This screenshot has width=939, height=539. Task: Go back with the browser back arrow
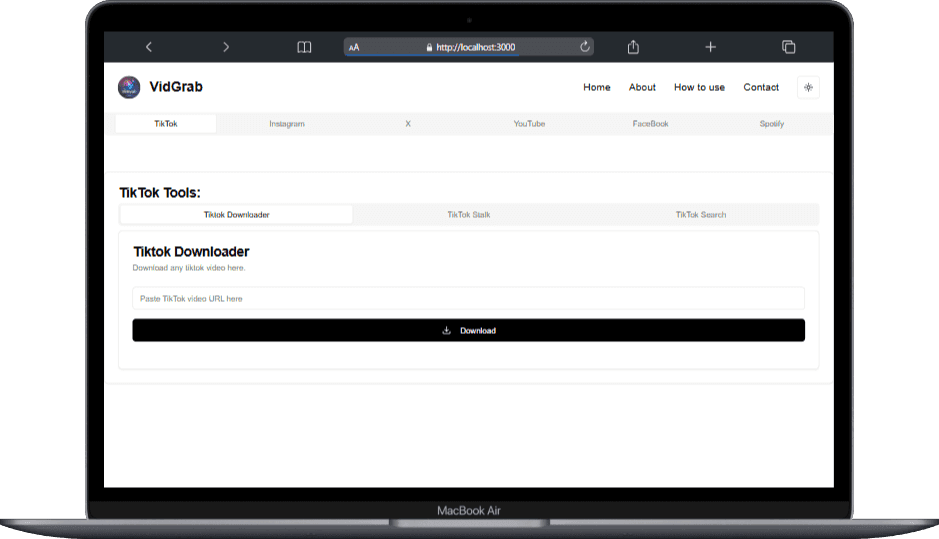149,47
